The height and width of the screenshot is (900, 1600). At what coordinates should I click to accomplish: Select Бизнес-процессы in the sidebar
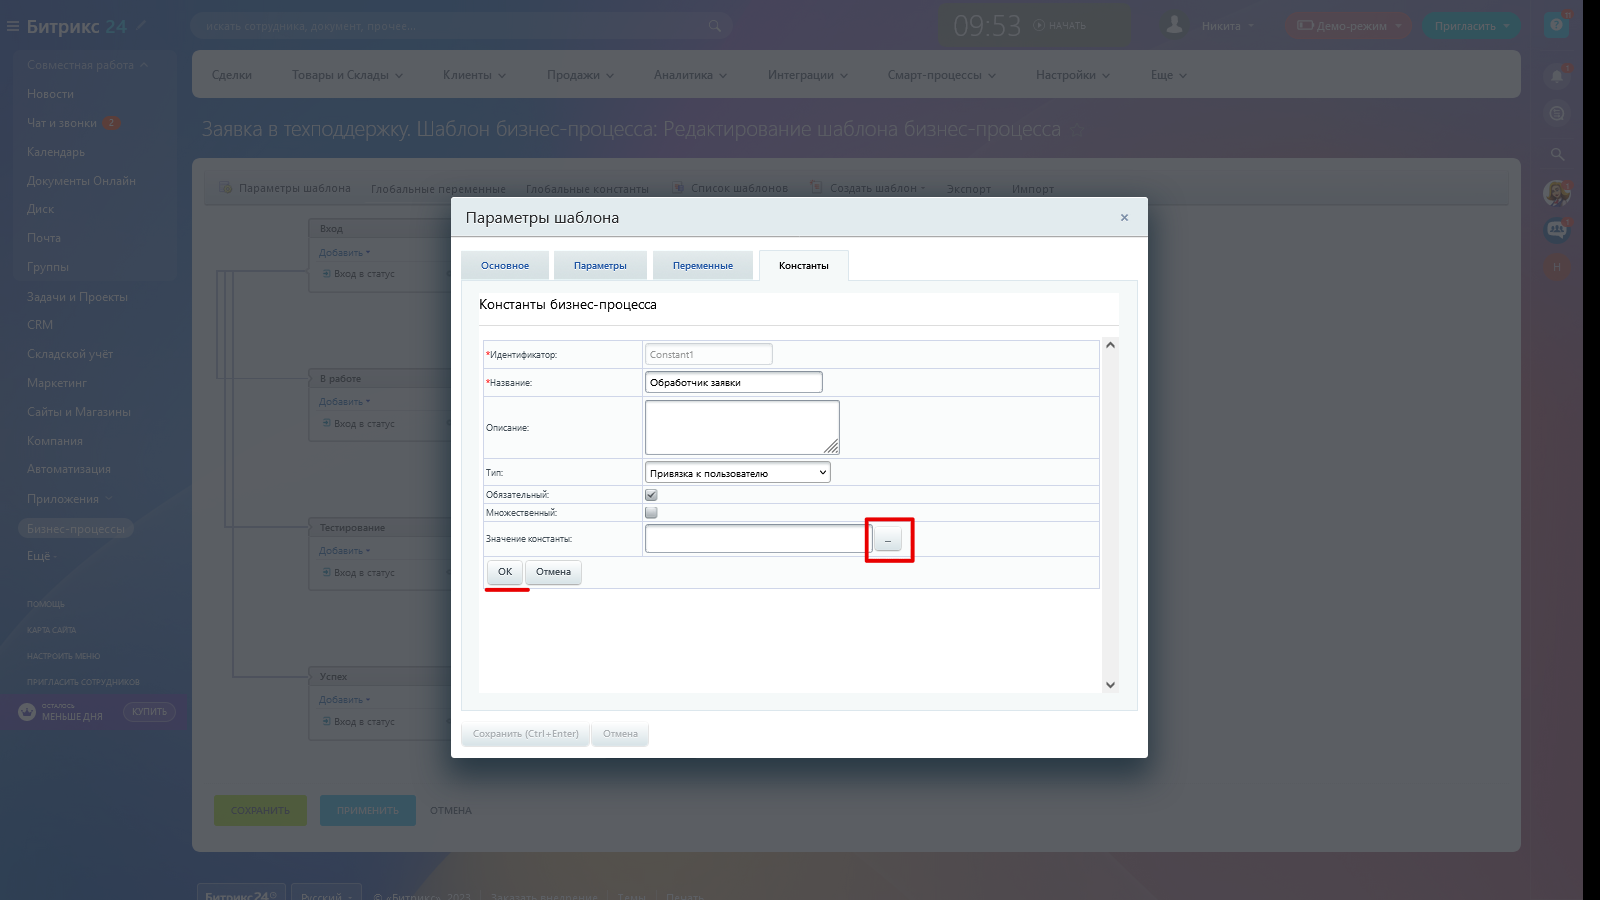click(x=76, y=529)
